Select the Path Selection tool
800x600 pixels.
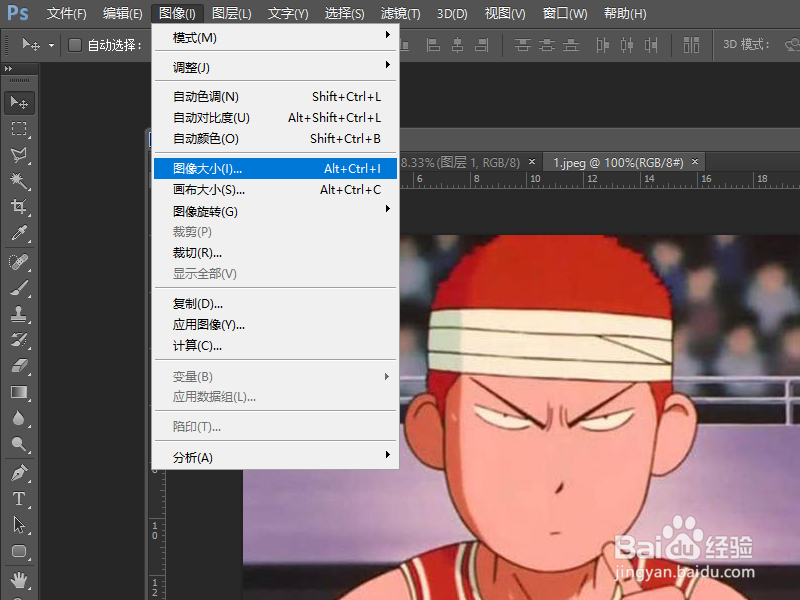pyautogui.click(x=19, y=525)
